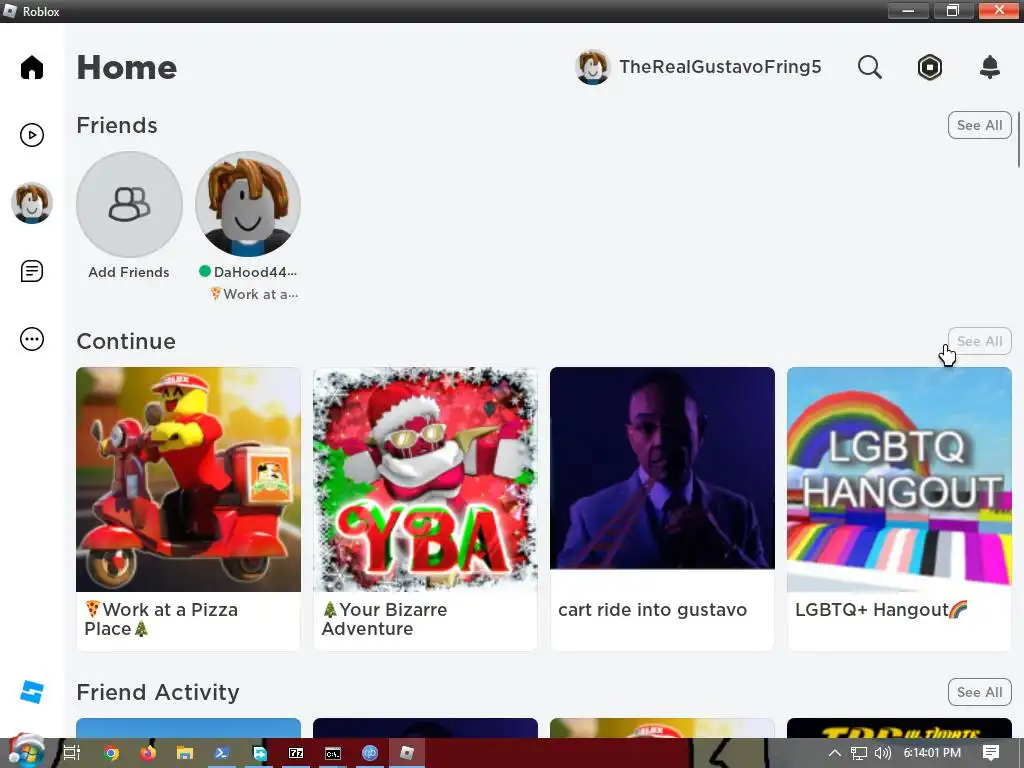This screenshot has height=768, width=1024.
Task: Open the notifications bell
Action: pos(990,67)
